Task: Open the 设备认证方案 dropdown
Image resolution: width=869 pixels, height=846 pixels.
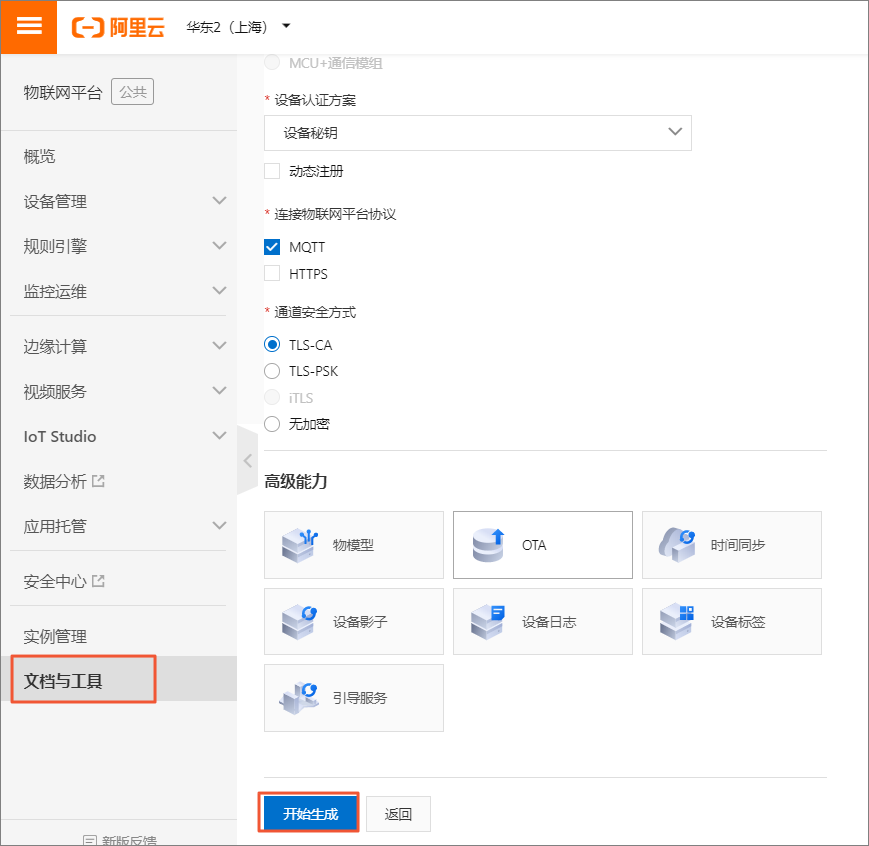Action: coord(478,132)
